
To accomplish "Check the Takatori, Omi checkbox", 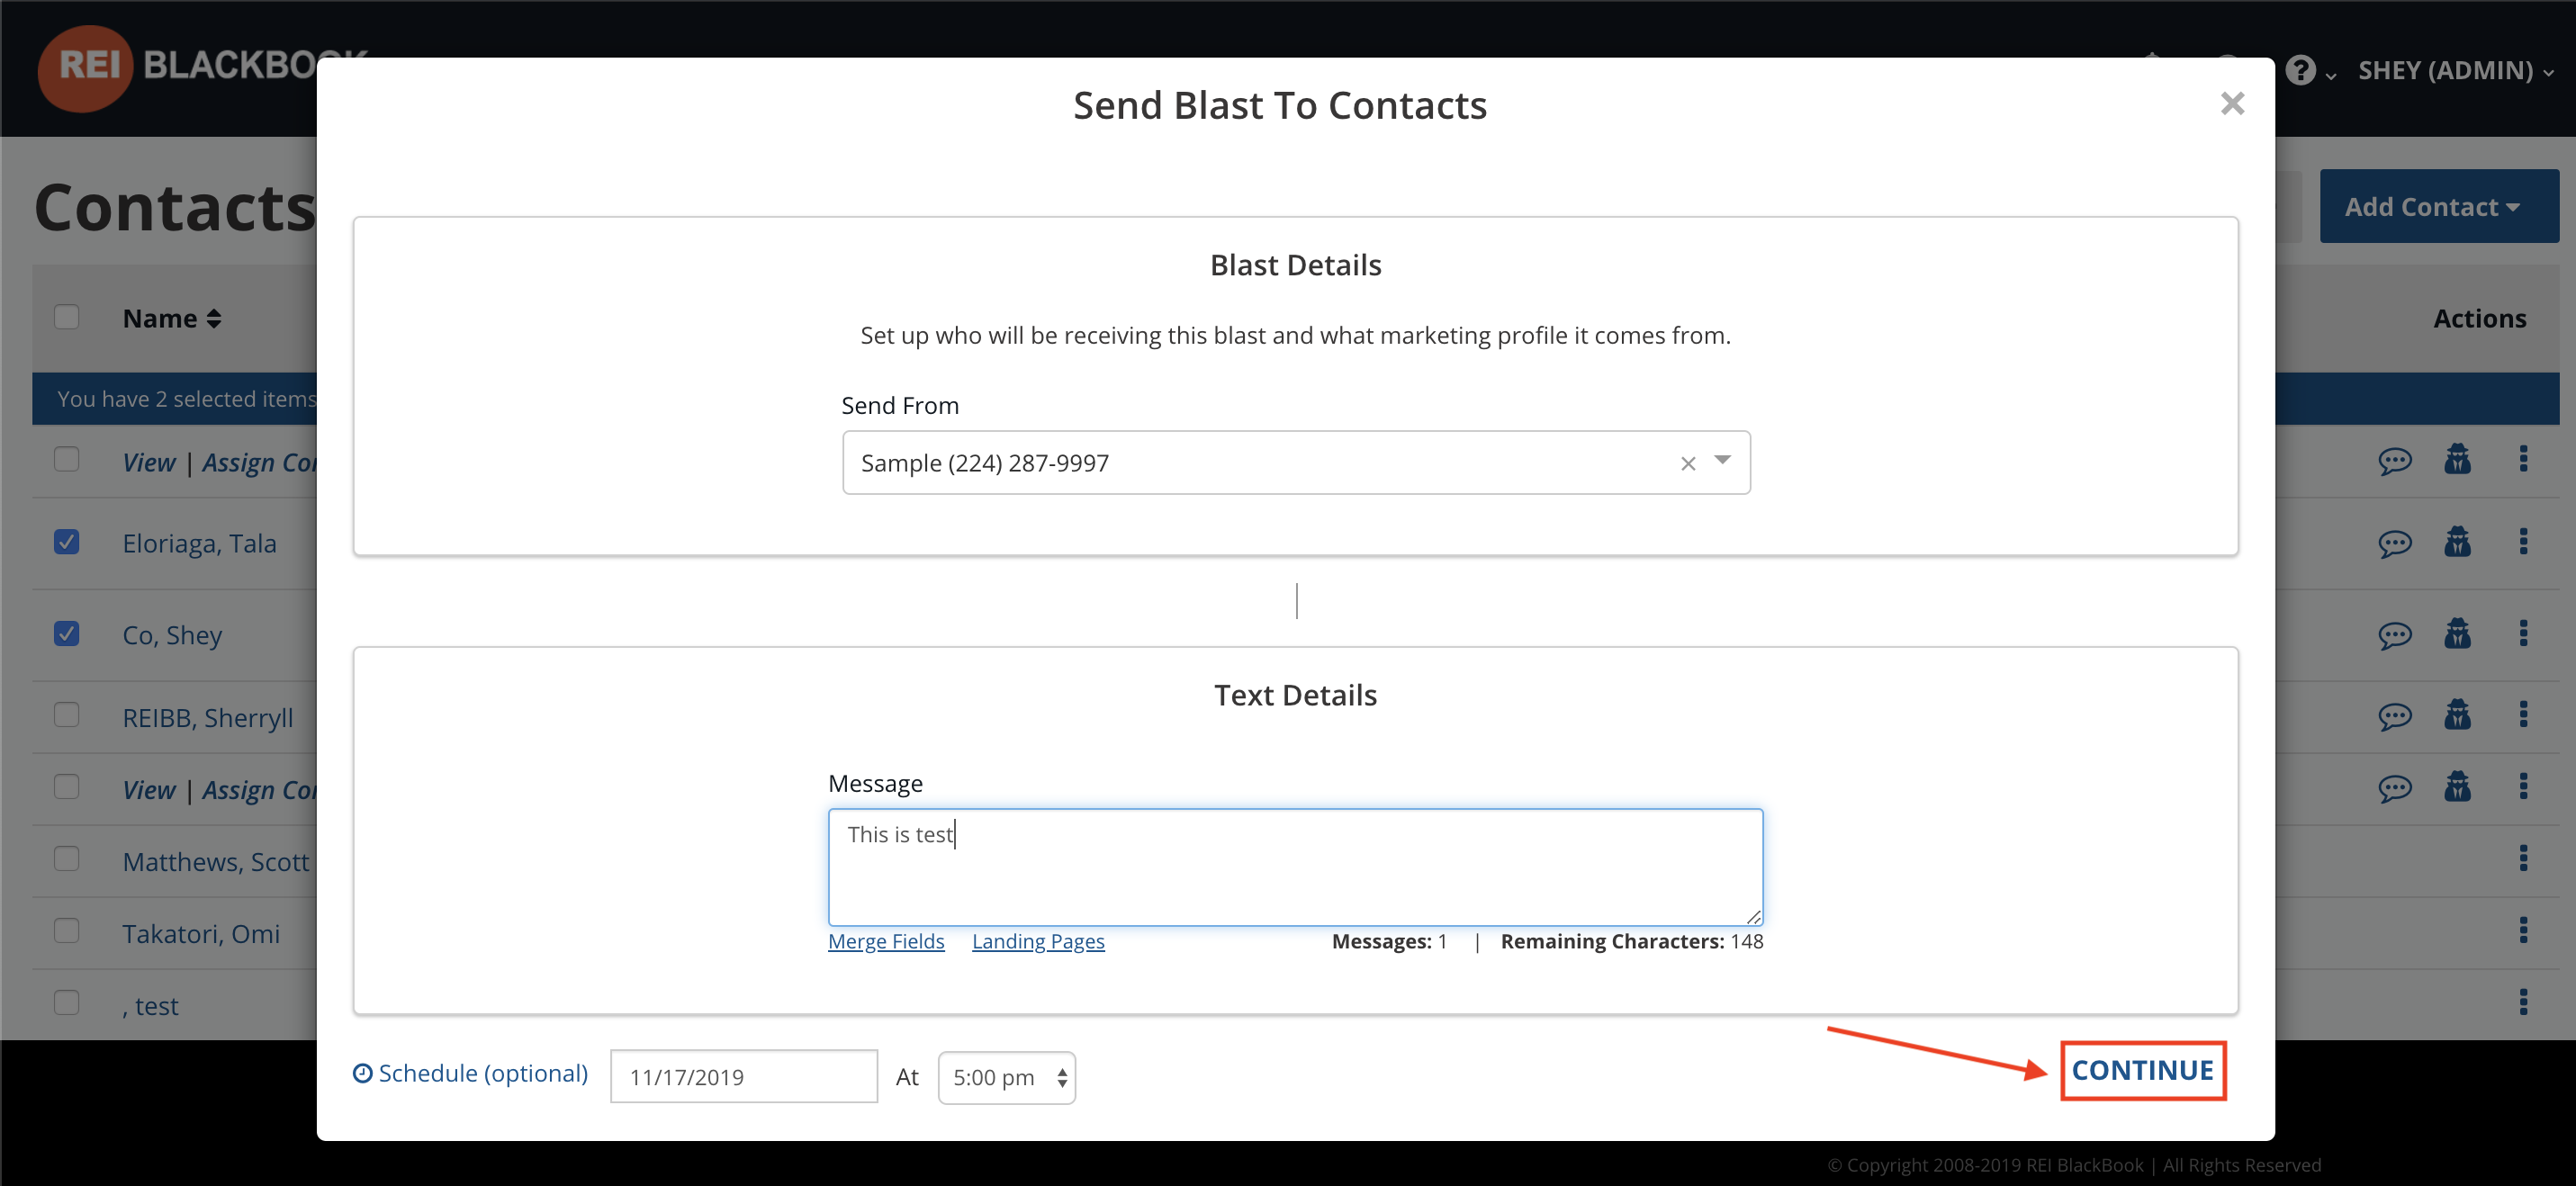I will [x=66, y=931].
